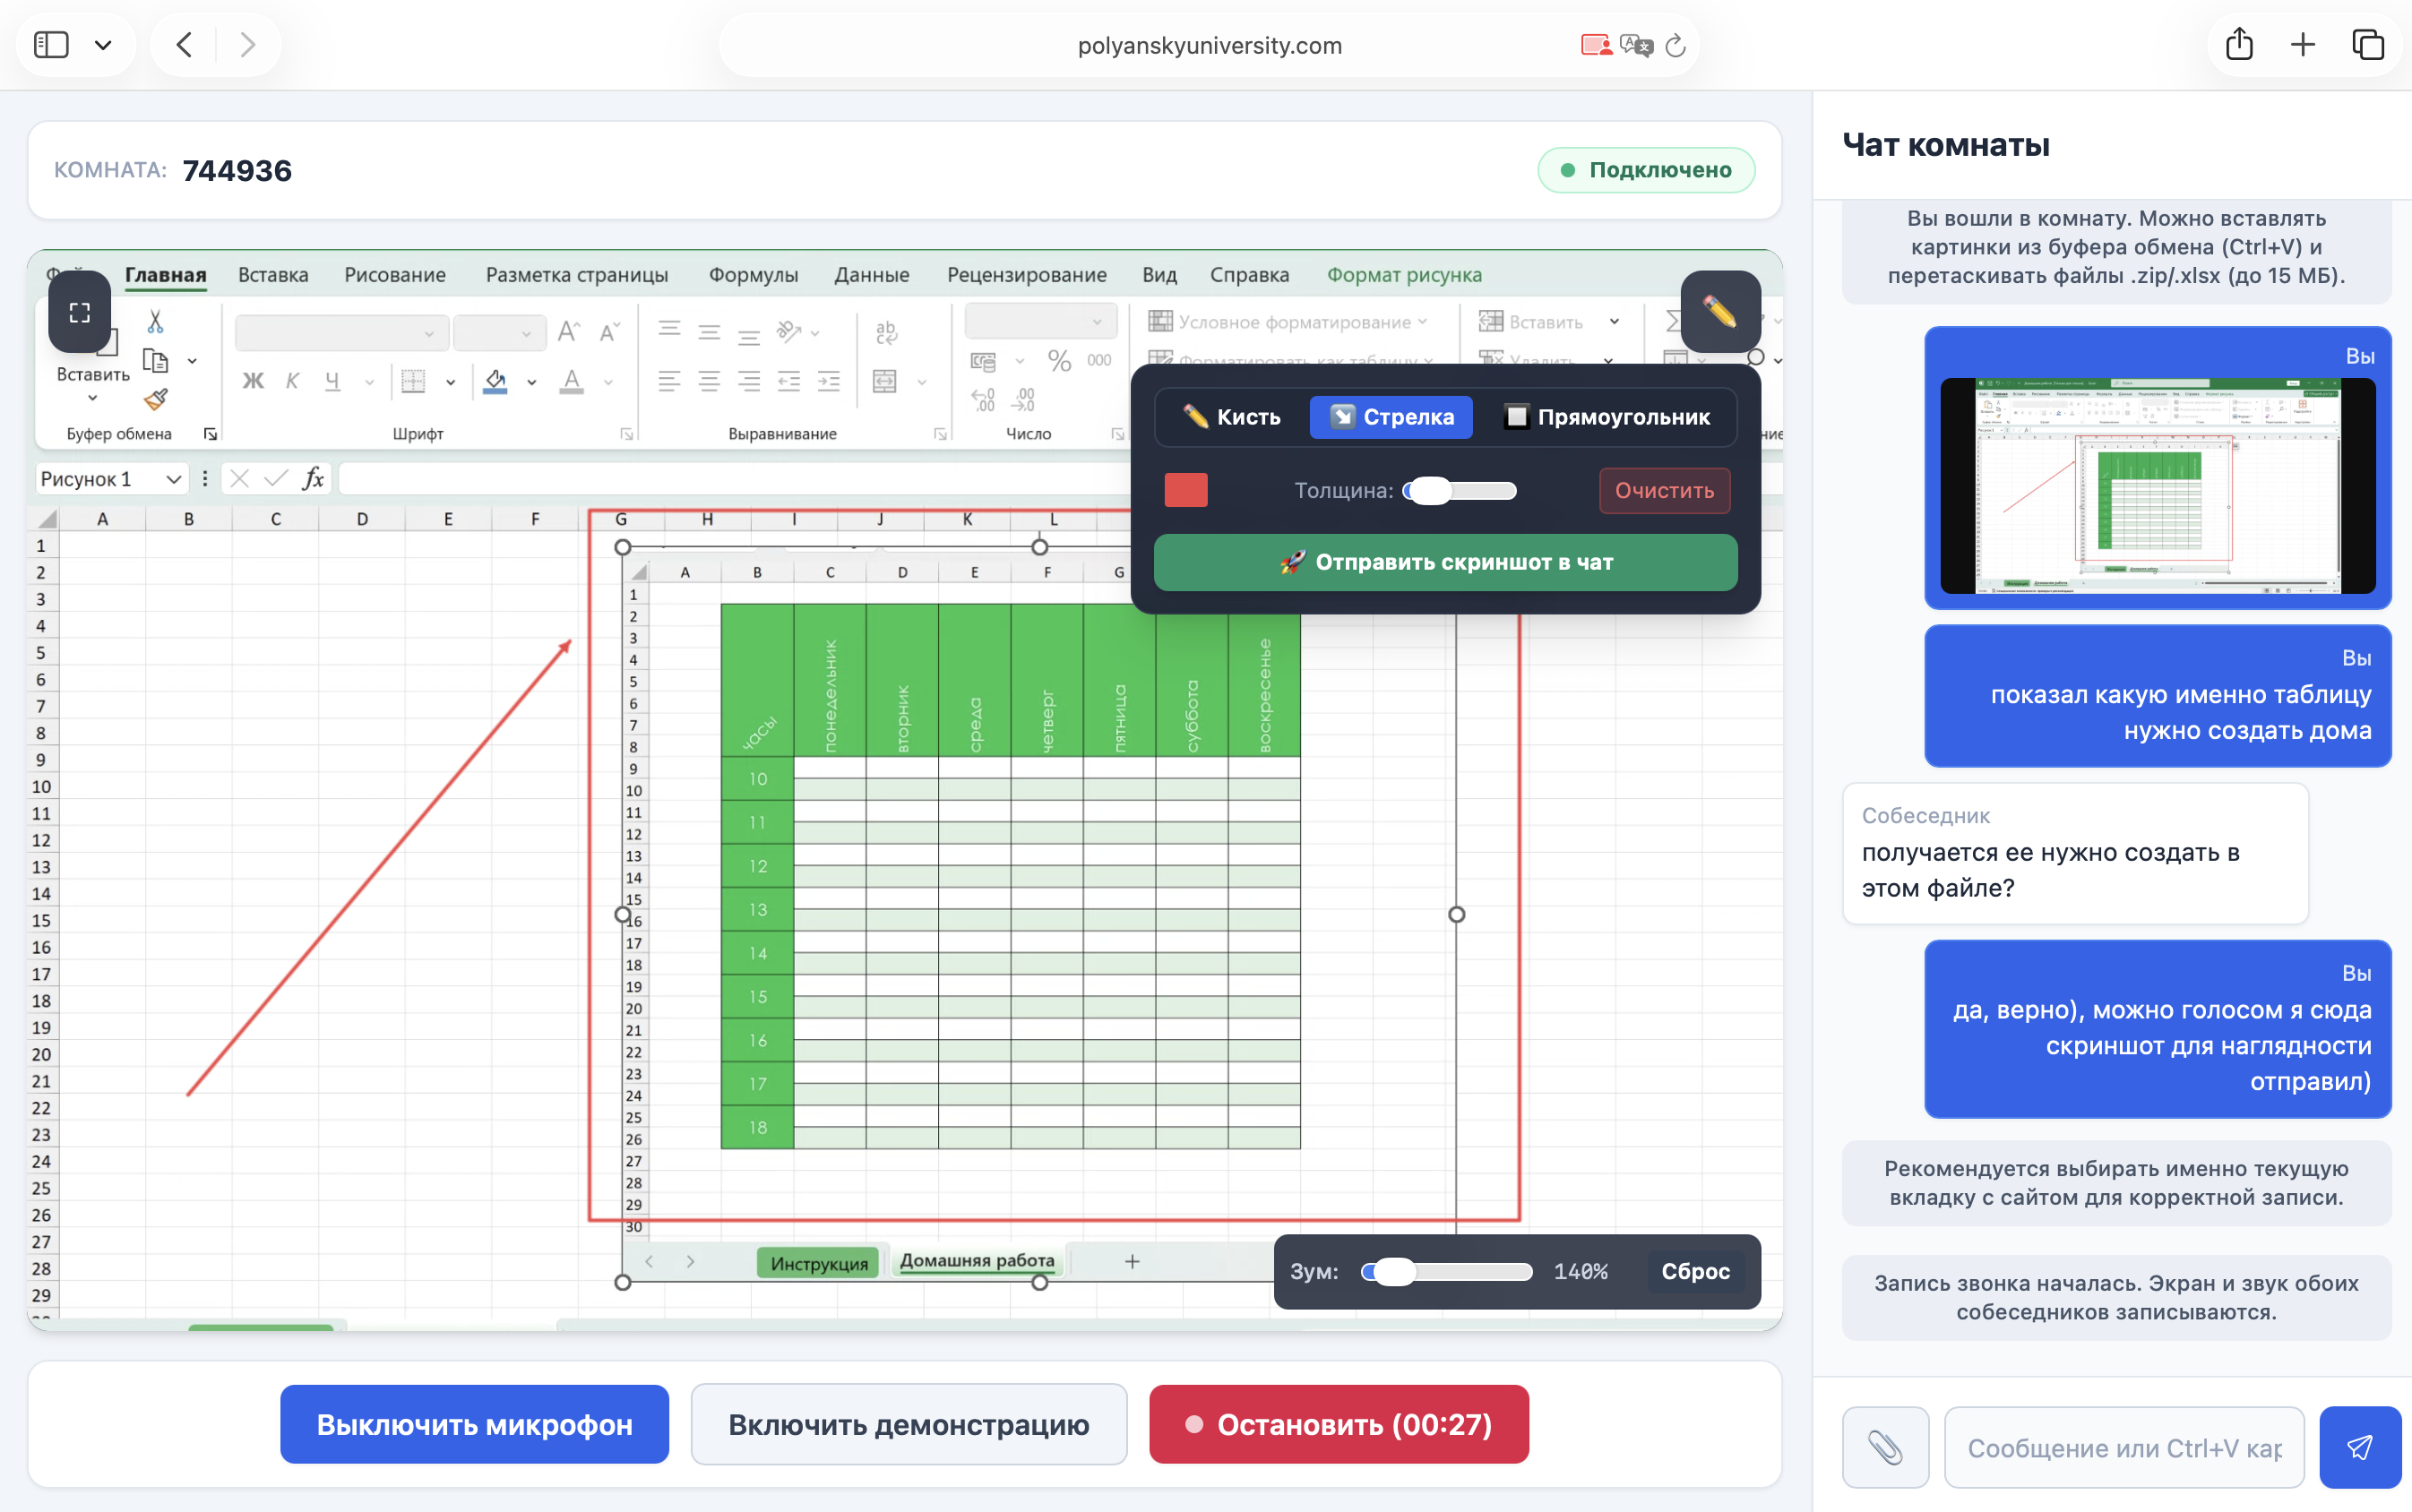This screenshot has width=2412, height=1512.
Task: Click Отправить скриншот в чат button
Action: click(1445, 562)
